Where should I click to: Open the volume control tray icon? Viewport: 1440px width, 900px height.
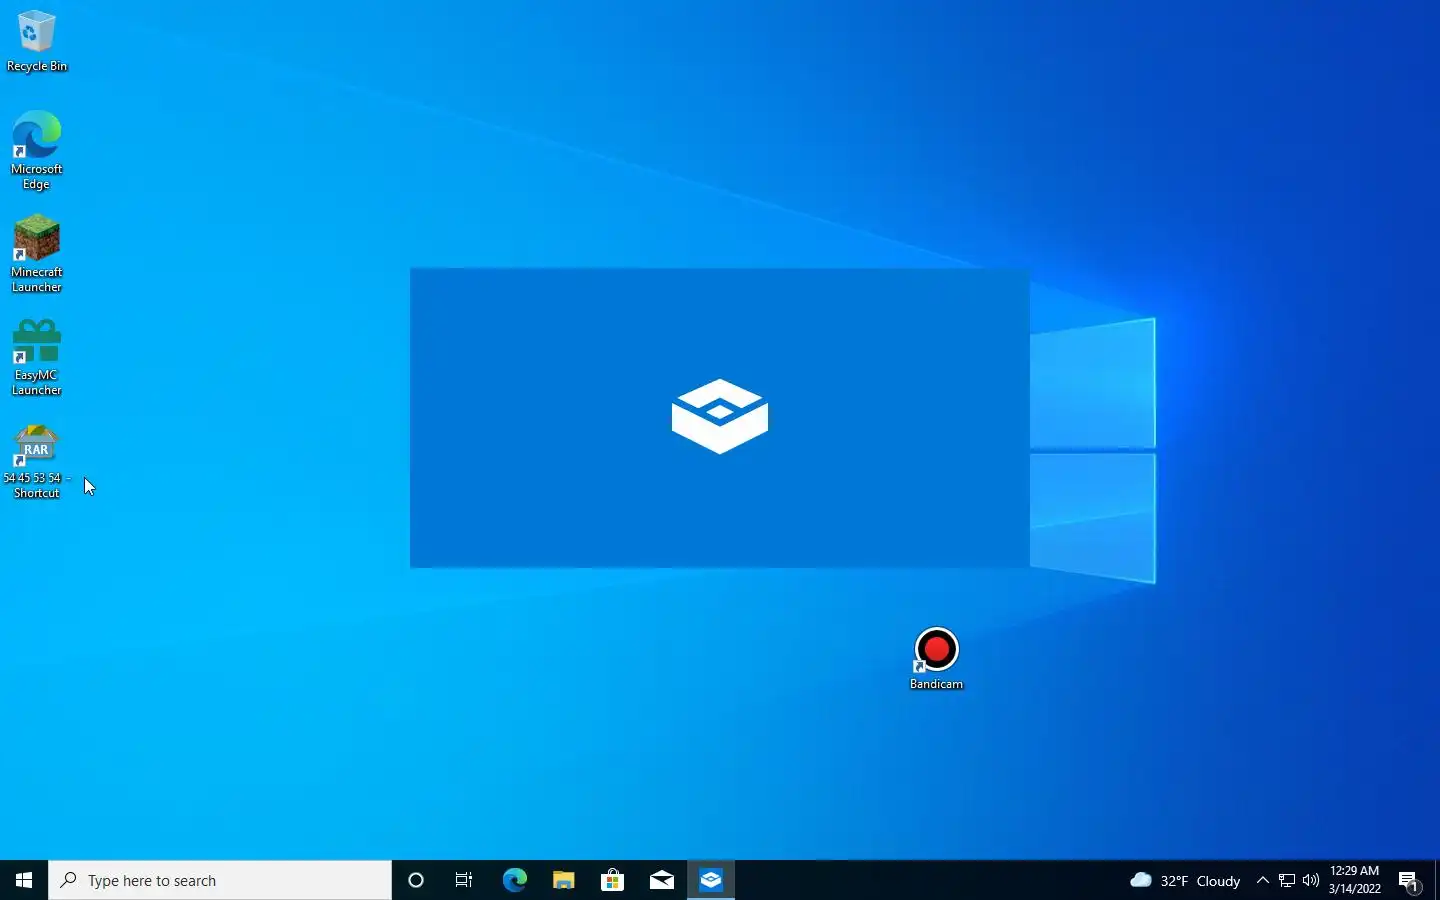tap(1311, 880)
